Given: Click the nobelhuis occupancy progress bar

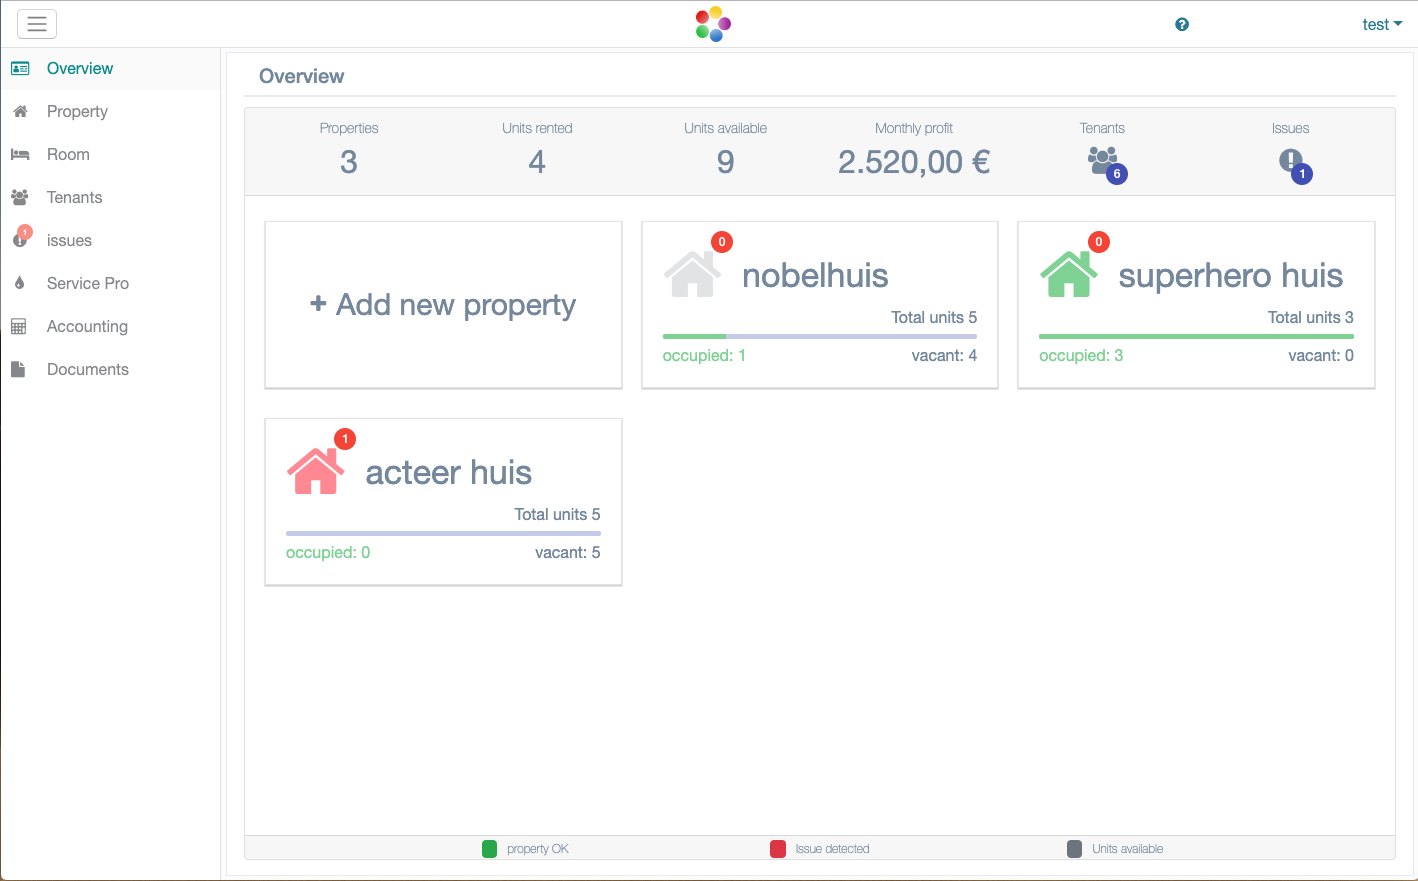Looking at the screenshot, I should [x=819, y=336].
